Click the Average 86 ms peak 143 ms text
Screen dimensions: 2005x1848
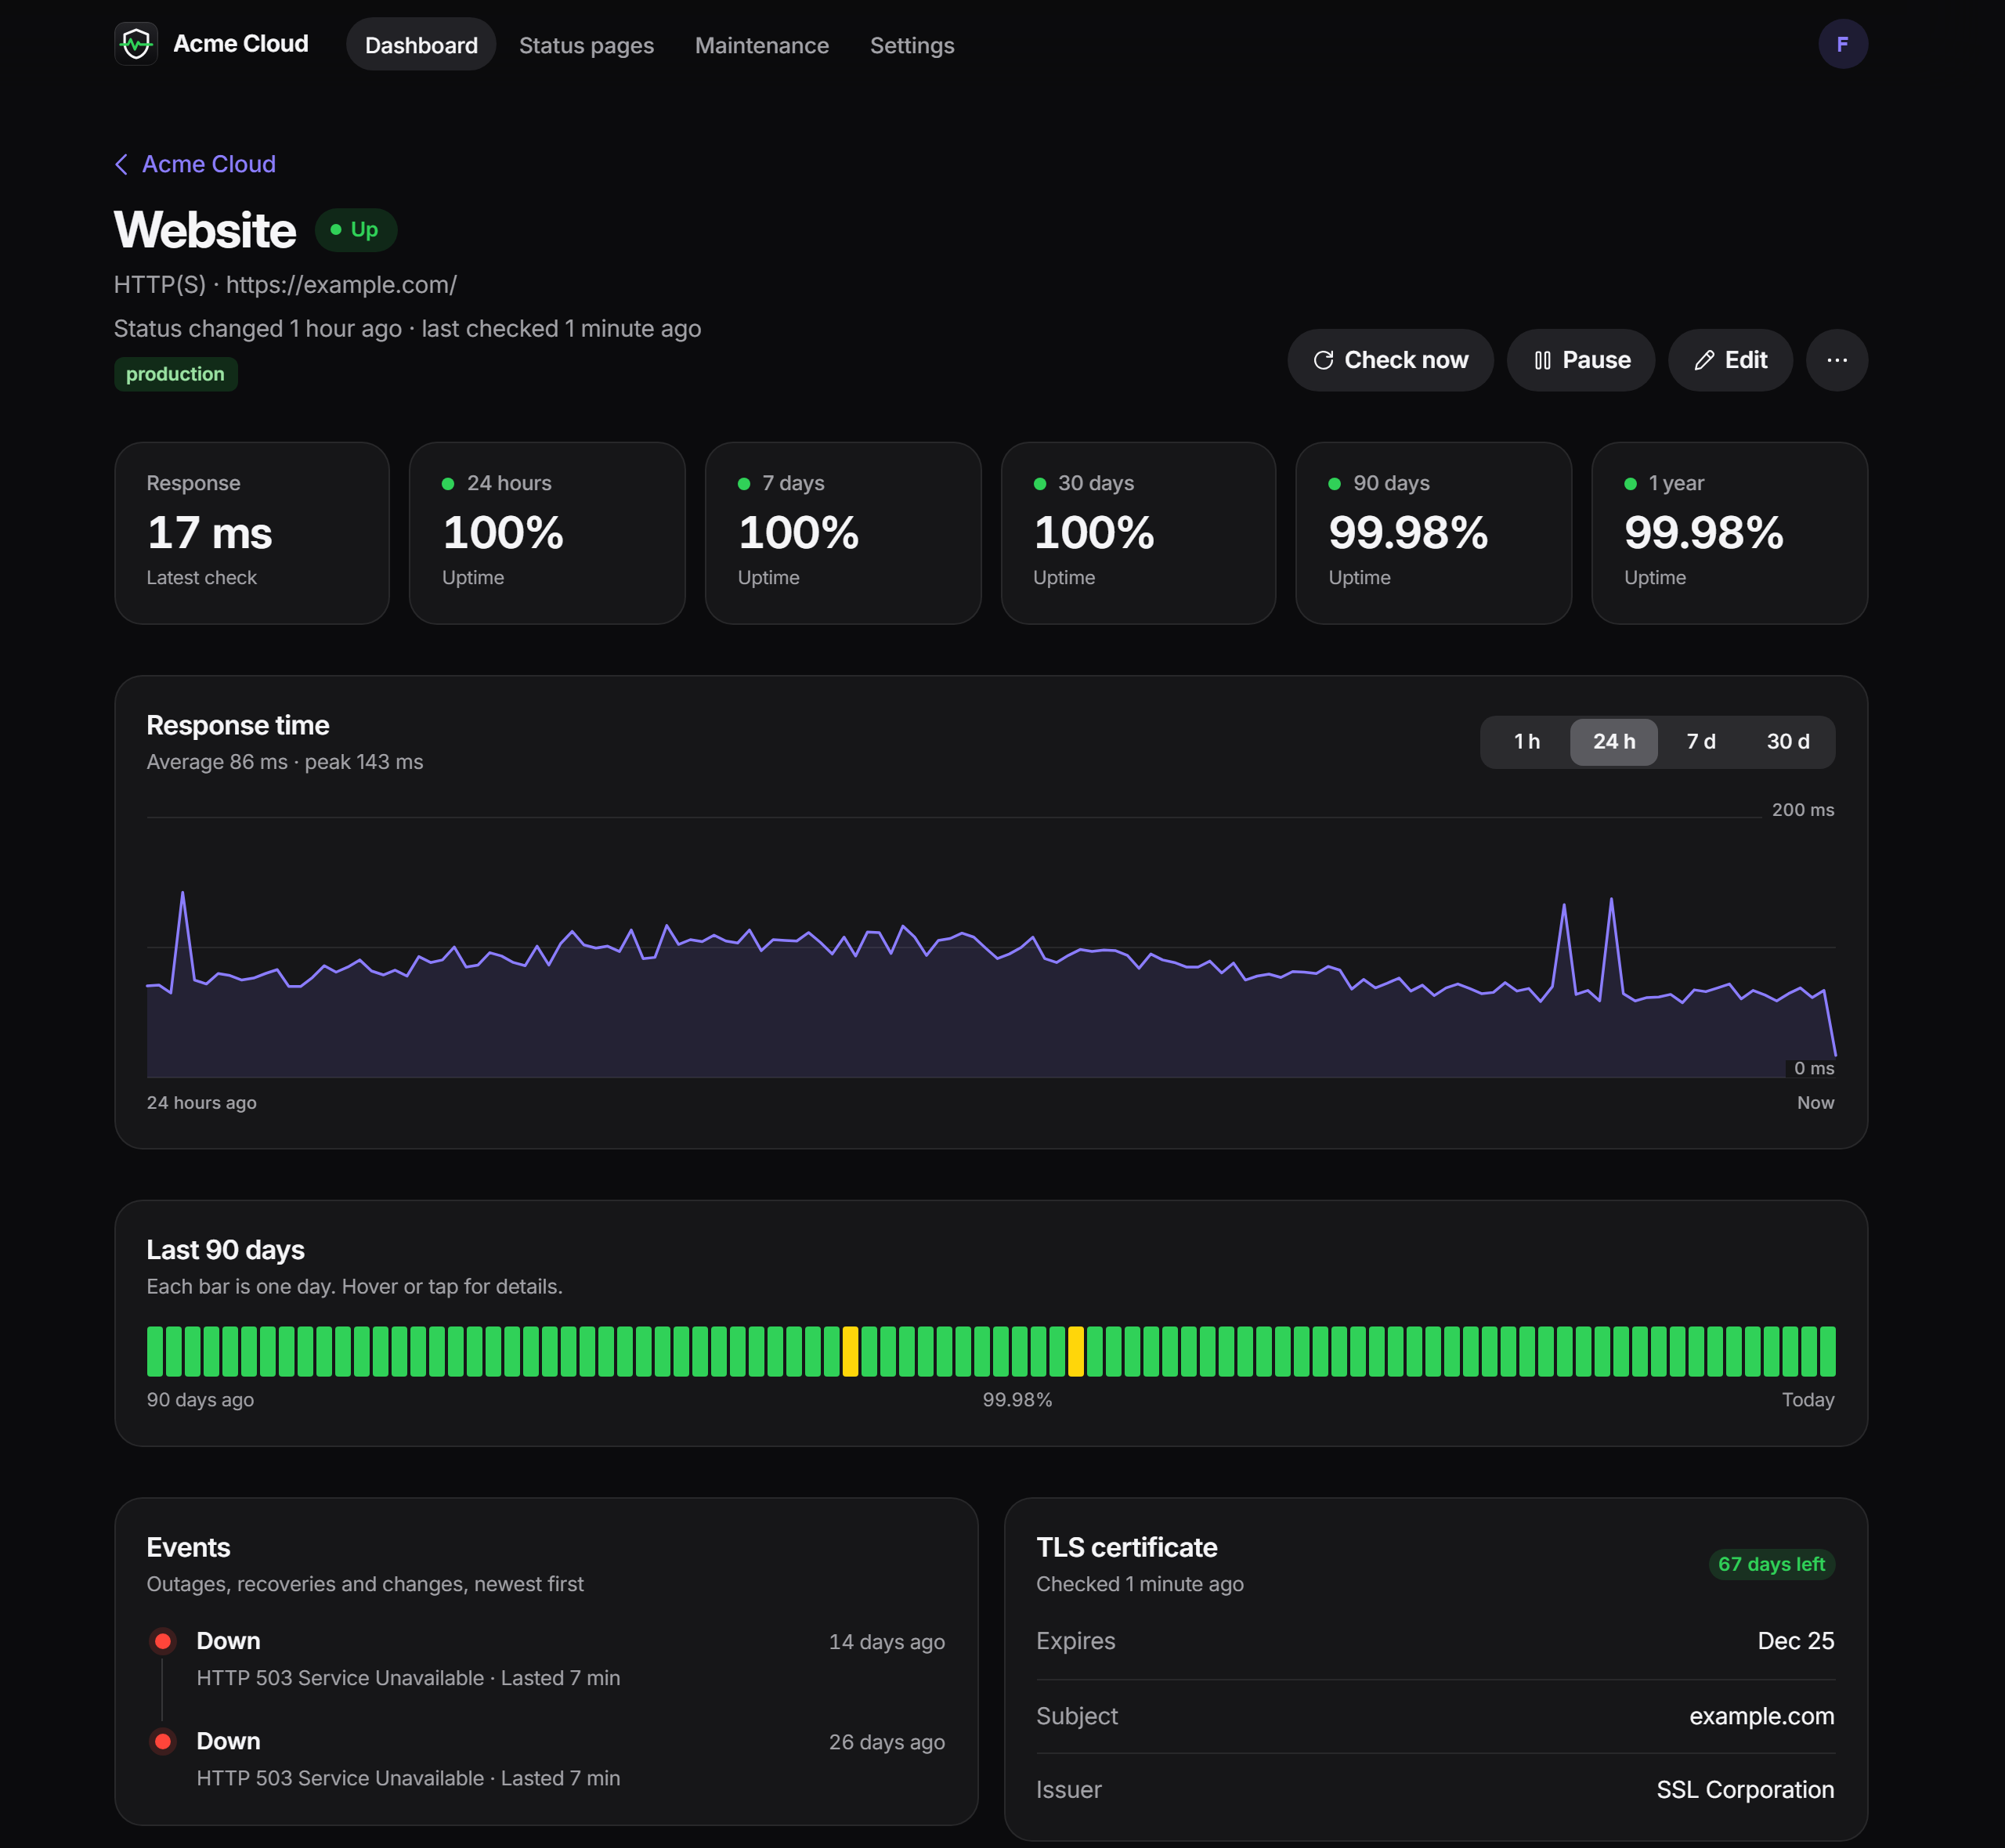[x=285, y=762]
